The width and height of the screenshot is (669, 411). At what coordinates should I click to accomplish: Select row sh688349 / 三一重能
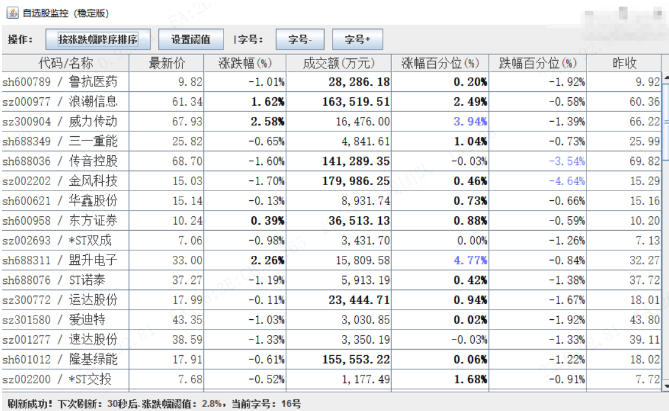click(x=332, y=141)
